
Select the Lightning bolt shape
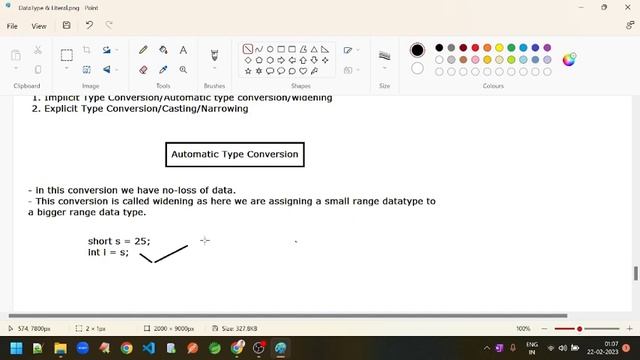point(314,71)
